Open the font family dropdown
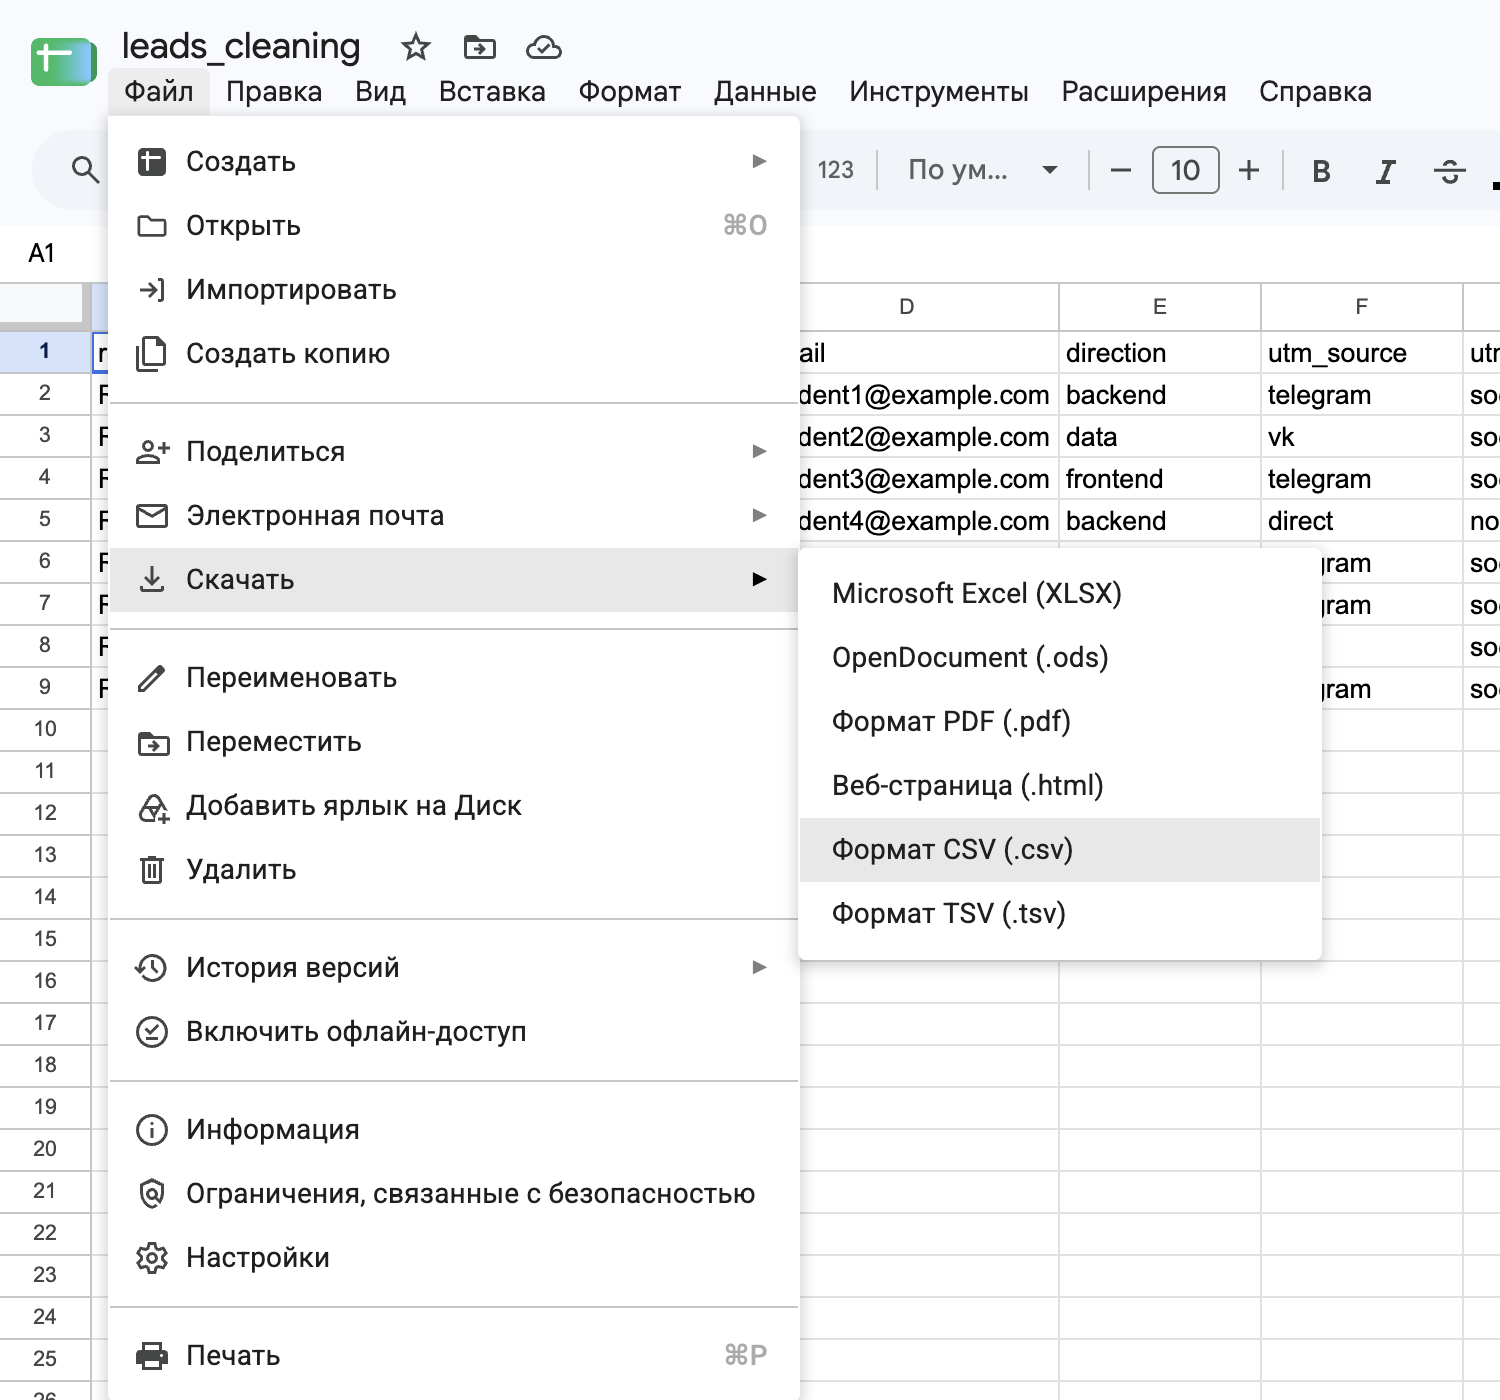Image resolution: width=1500 pixels, height=1400 pixels. coord(982,170)
